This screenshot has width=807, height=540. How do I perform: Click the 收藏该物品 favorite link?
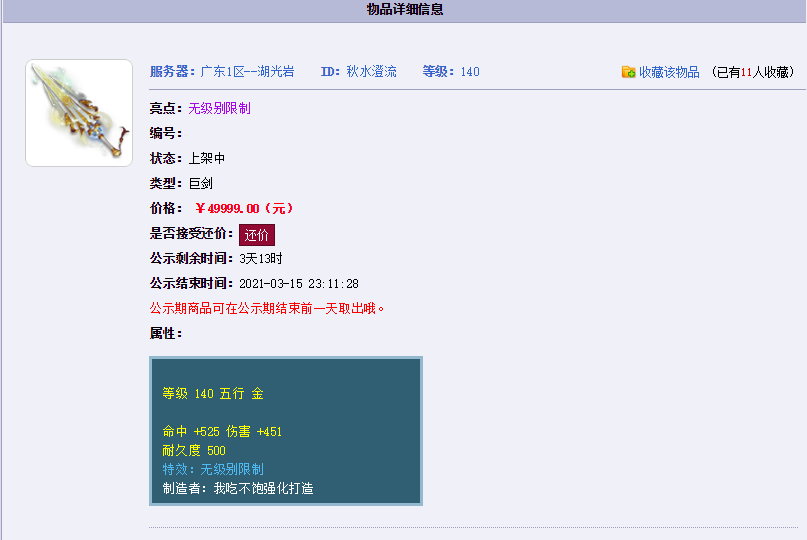click(669, 72)
